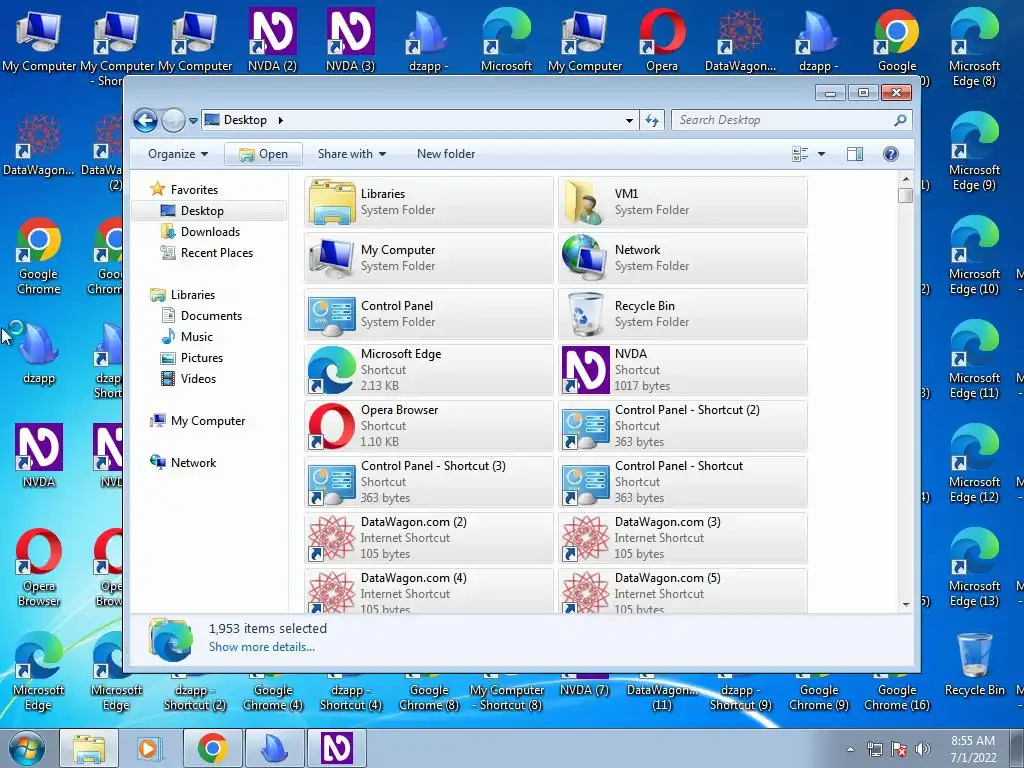Click the file list vertical scrollbar thumb

click(x=905, y=196)
